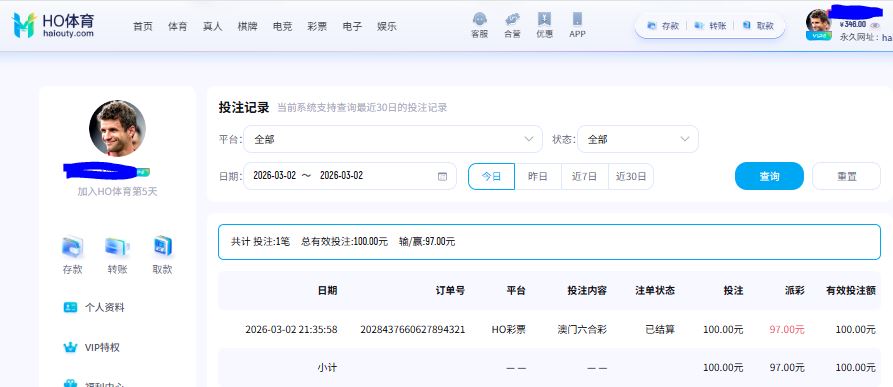This screenshot has height=387, width=893.
Task: Click 澳门六合彩 bet content cell
Action: click(x=582, y=330)
